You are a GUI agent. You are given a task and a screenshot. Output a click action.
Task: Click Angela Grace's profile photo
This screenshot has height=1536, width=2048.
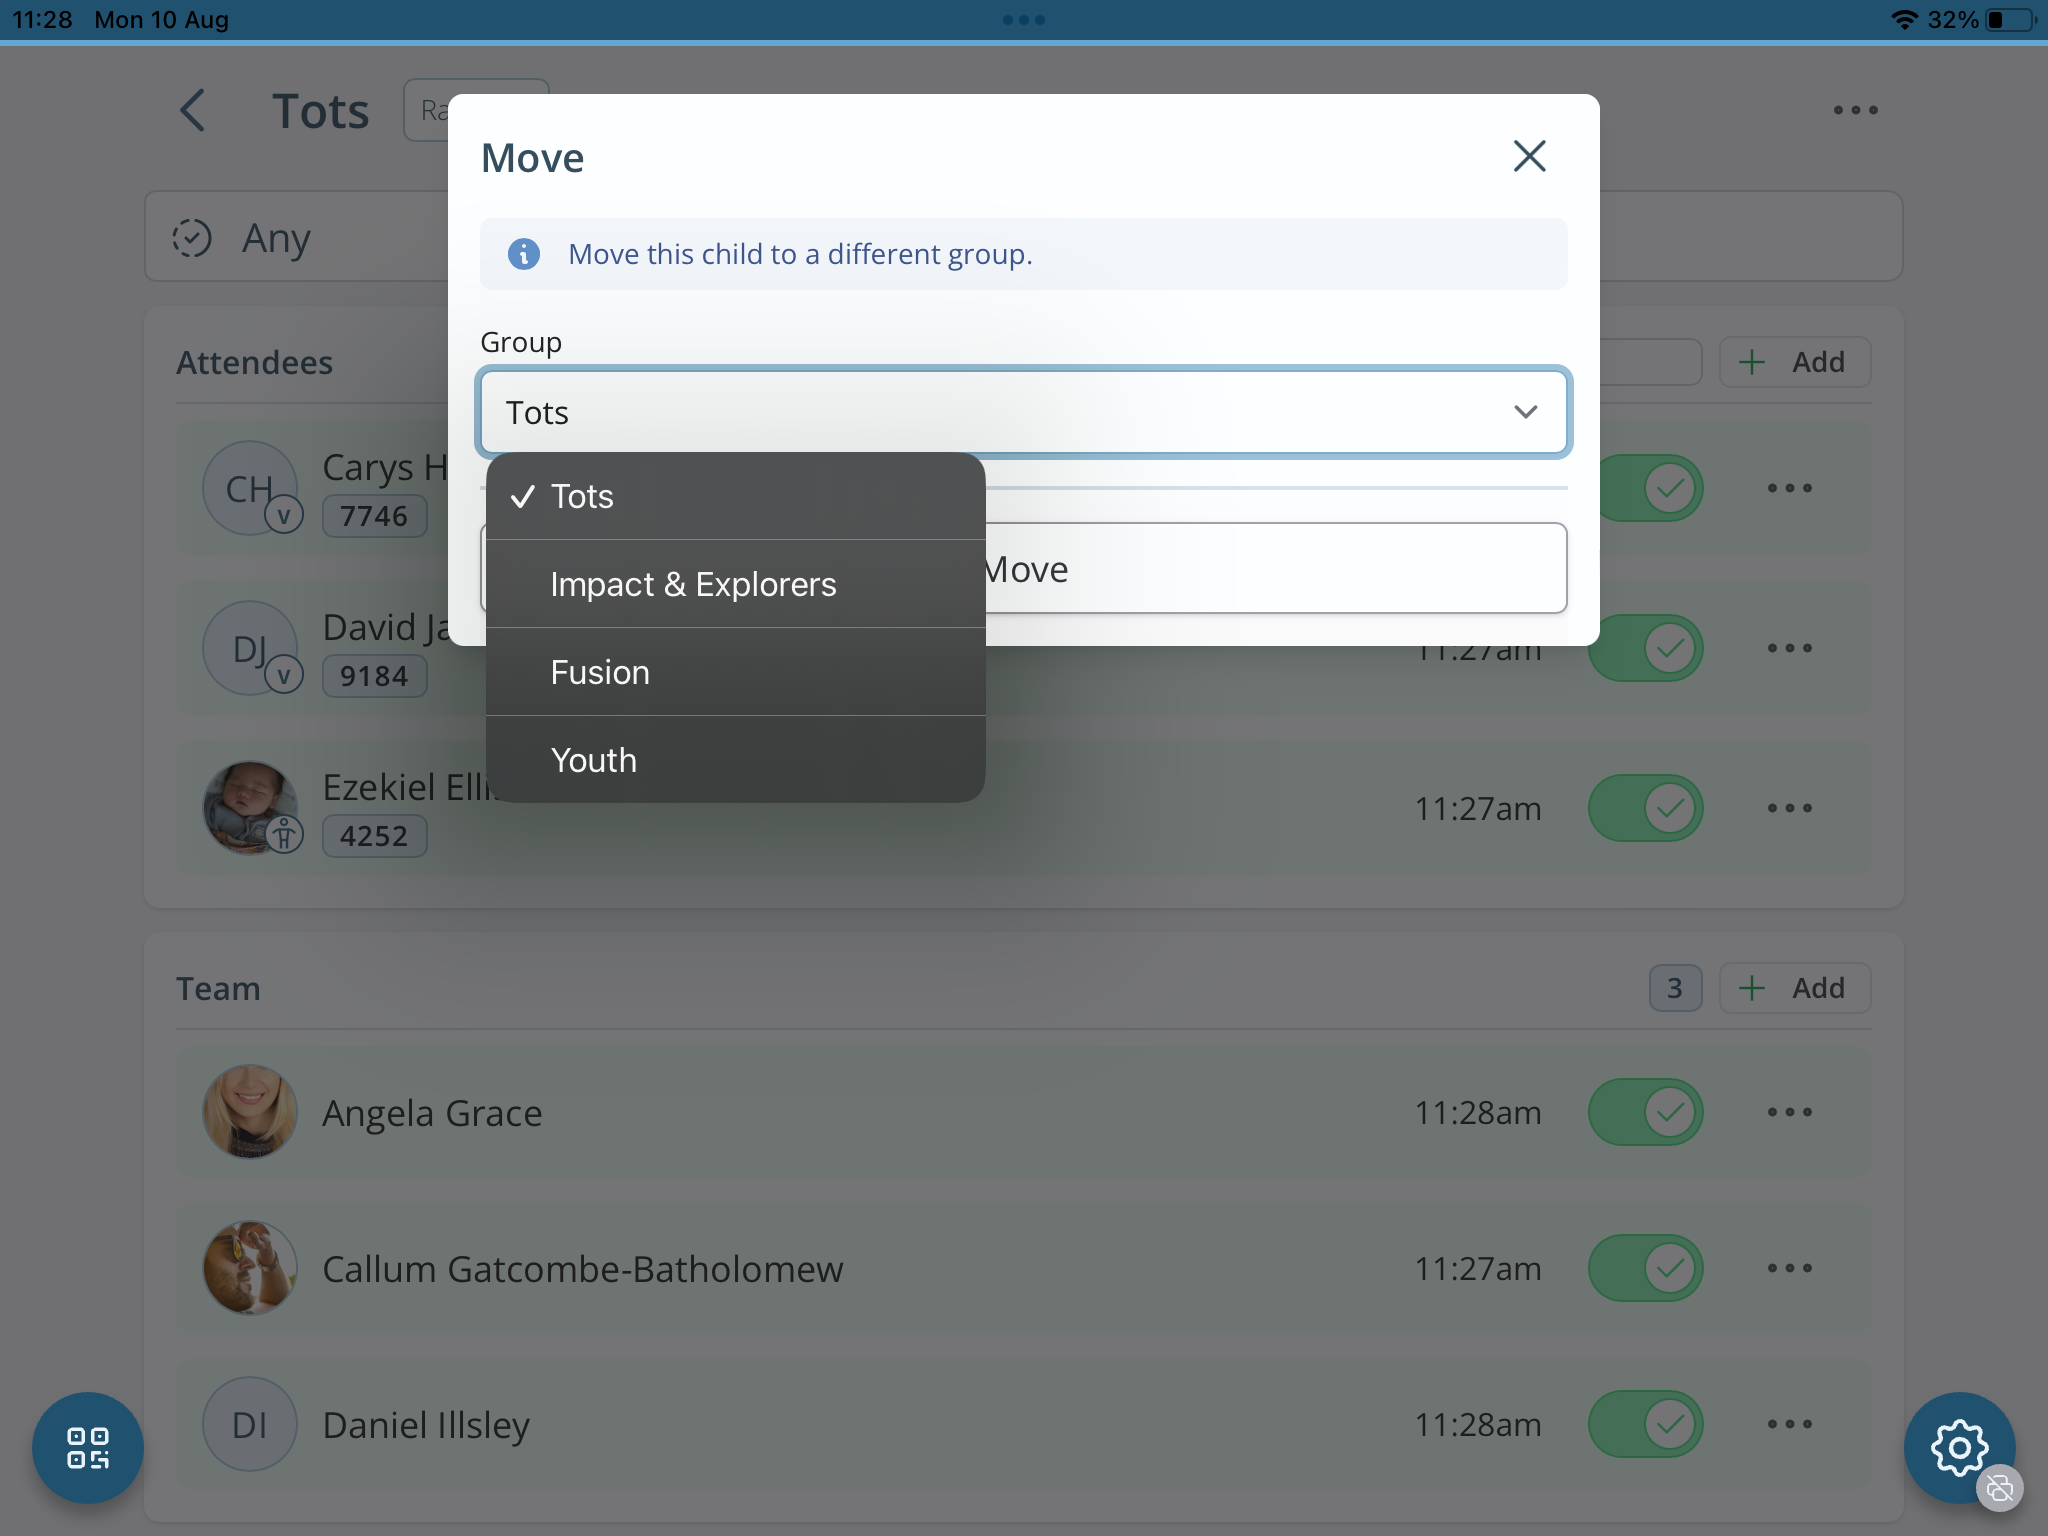(249, 1112)
